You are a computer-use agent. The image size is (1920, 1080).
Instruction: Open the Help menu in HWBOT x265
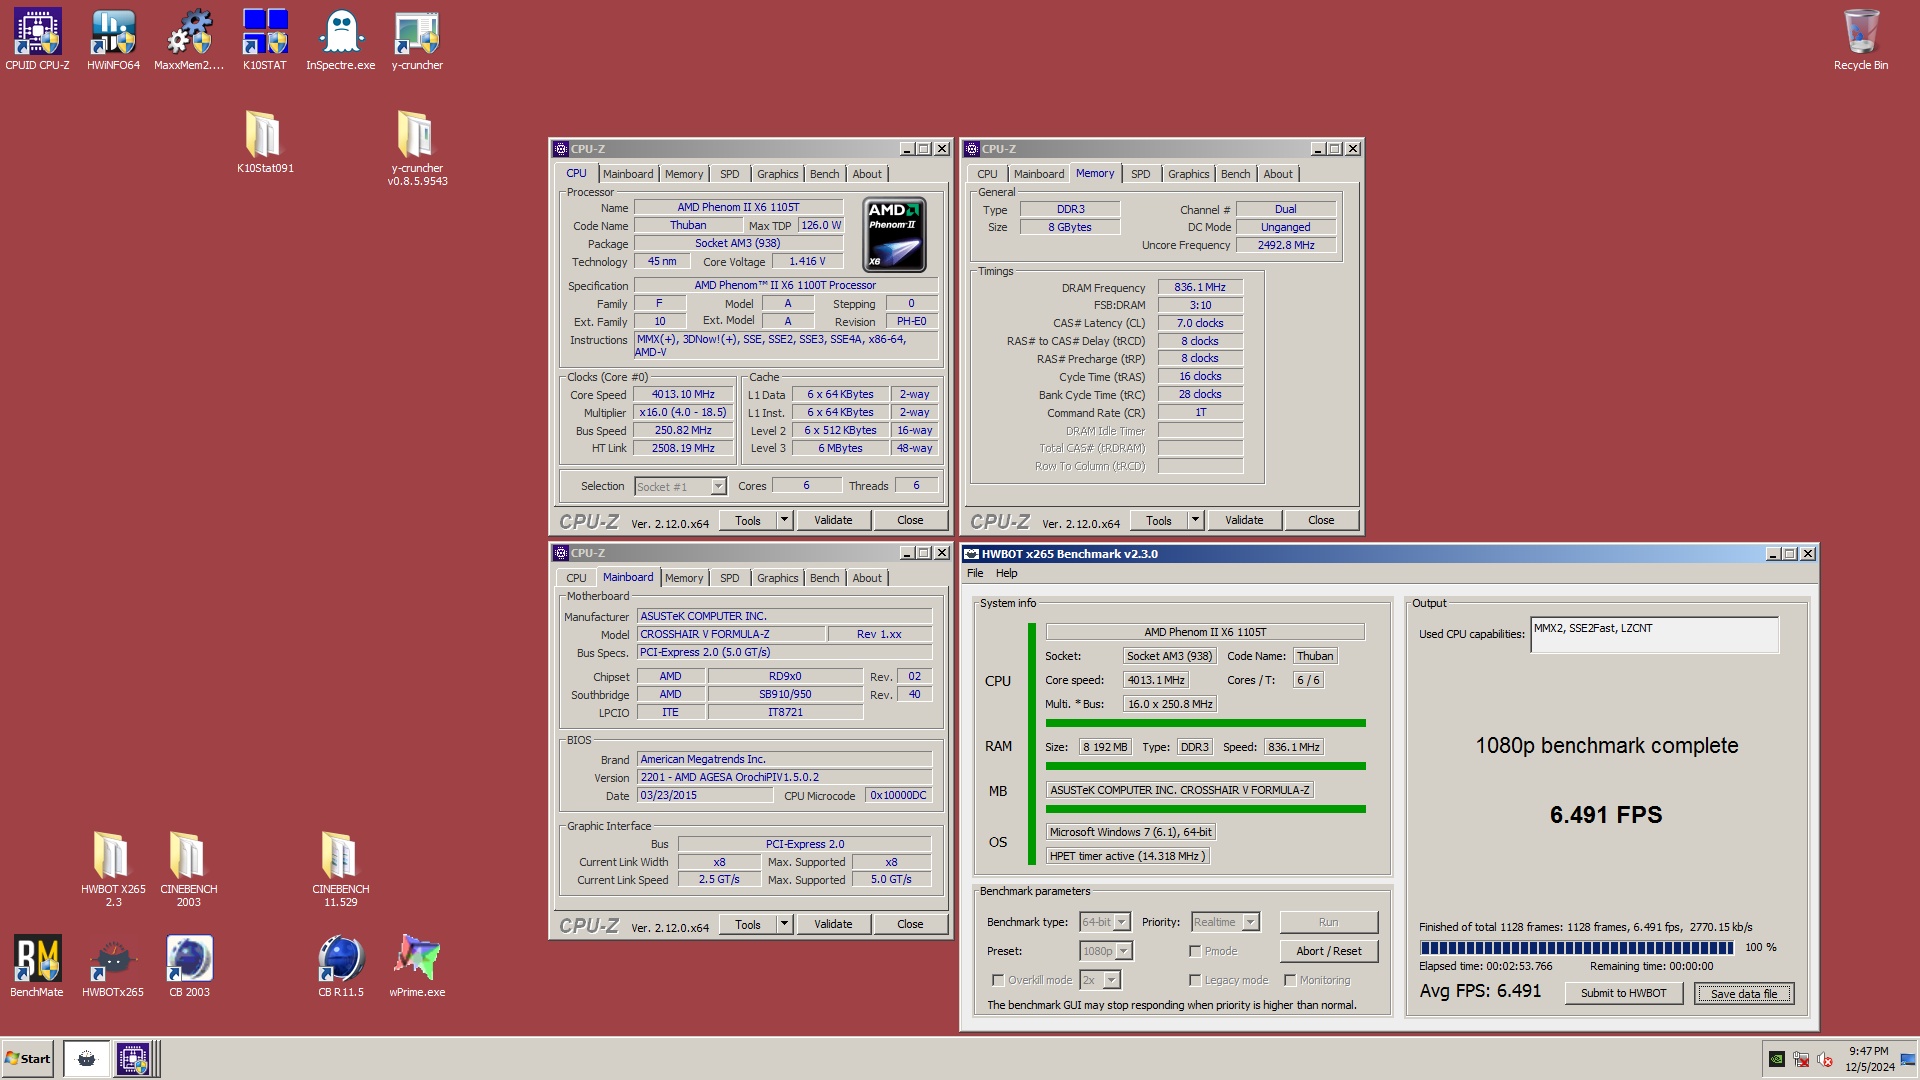click(1007, 573)
